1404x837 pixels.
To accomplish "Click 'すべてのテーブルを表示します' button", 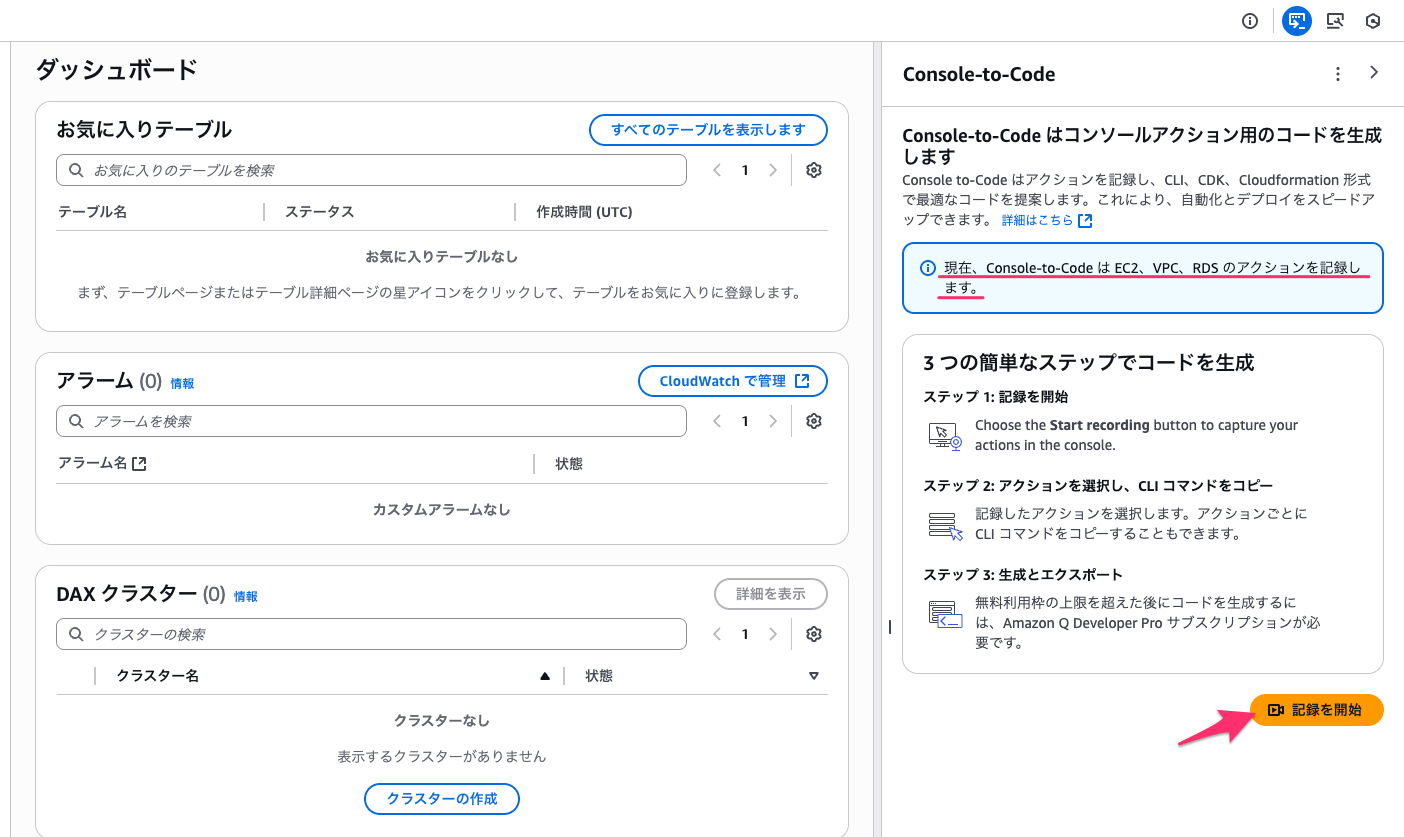I will point(708,130).
